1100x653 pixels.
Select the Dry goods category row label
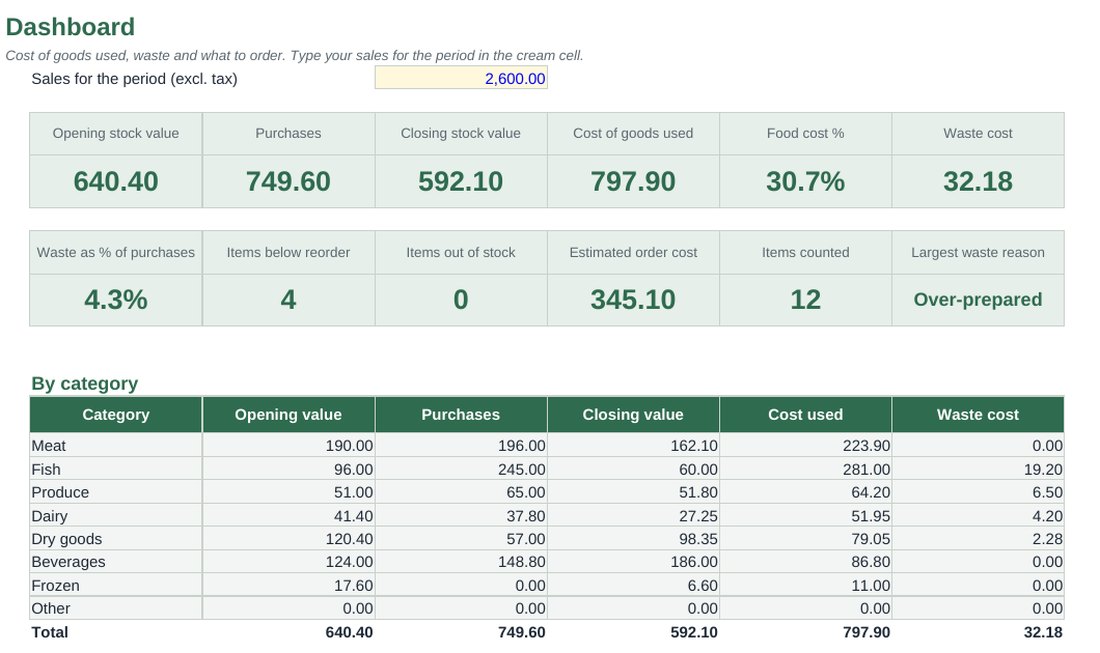pos(67,539)
